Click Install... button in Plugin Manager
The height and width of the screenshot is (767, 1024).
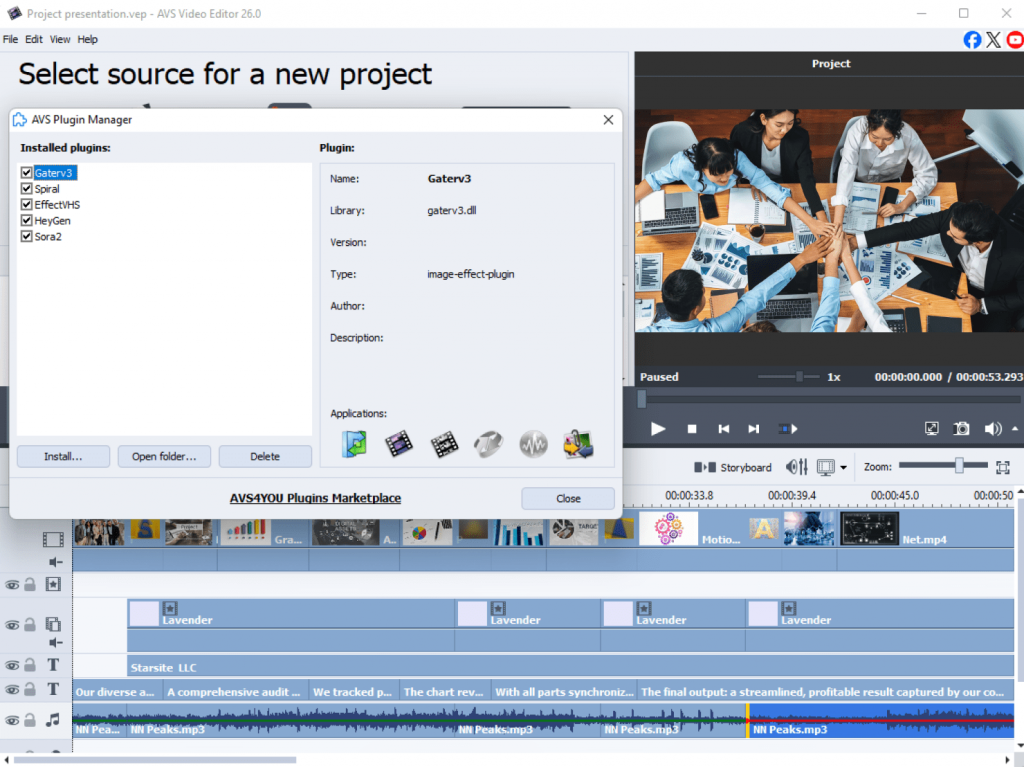tap(63, 456)
